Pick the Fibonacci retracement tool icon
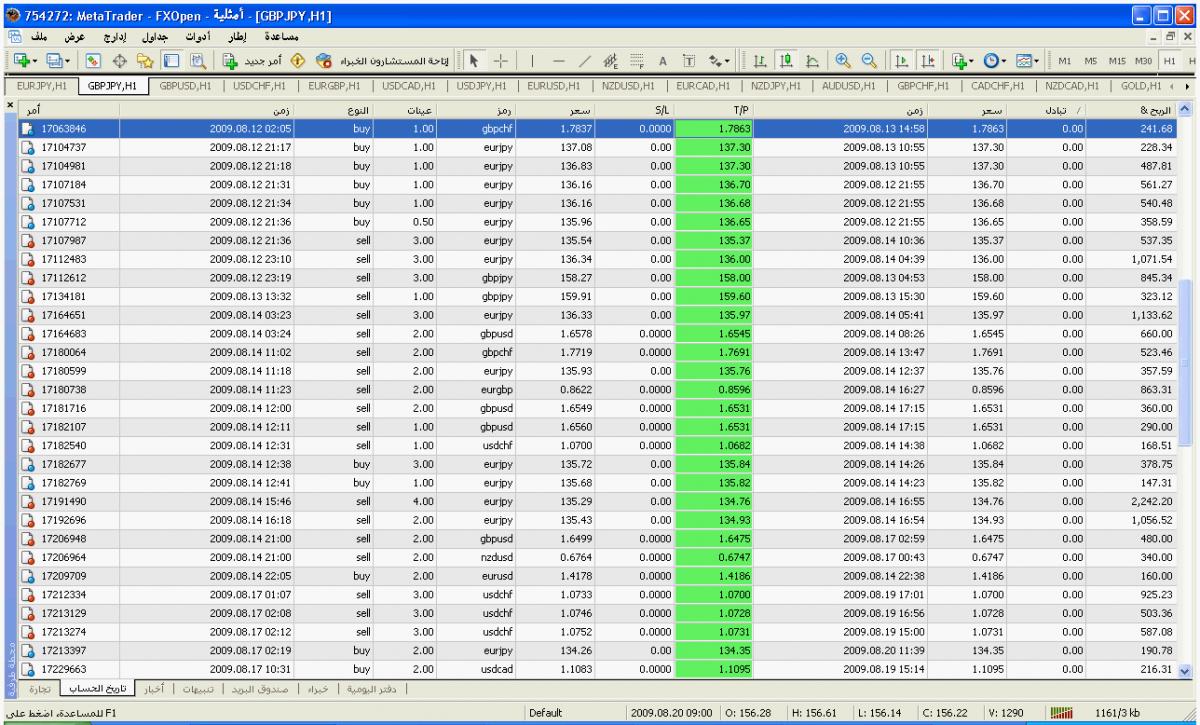The height and width of the screenshot is (725, 1200). point(637,59)
